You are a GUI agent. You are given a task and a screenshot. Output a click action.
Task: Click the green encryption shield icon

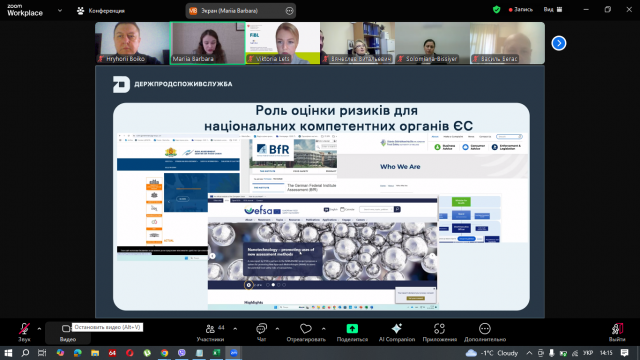click(x=496, y=10)
